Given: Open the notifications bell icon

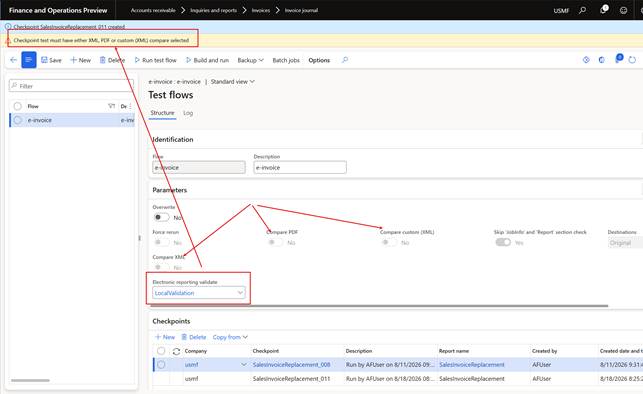Looking at the screenshot, I should click(x=603, y=10).
